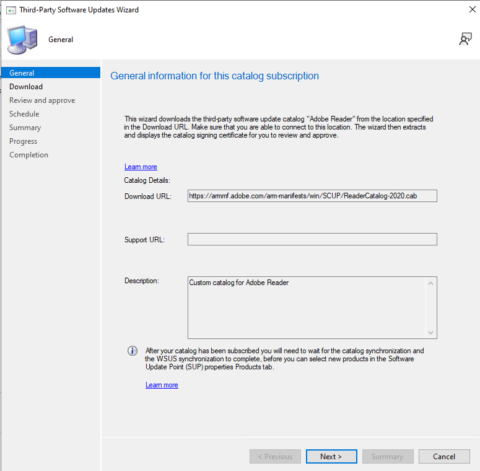The width and height of the screenshot is (480, 471).
Task: Select the Summary step in sidebar
Action: click(25, 128)
